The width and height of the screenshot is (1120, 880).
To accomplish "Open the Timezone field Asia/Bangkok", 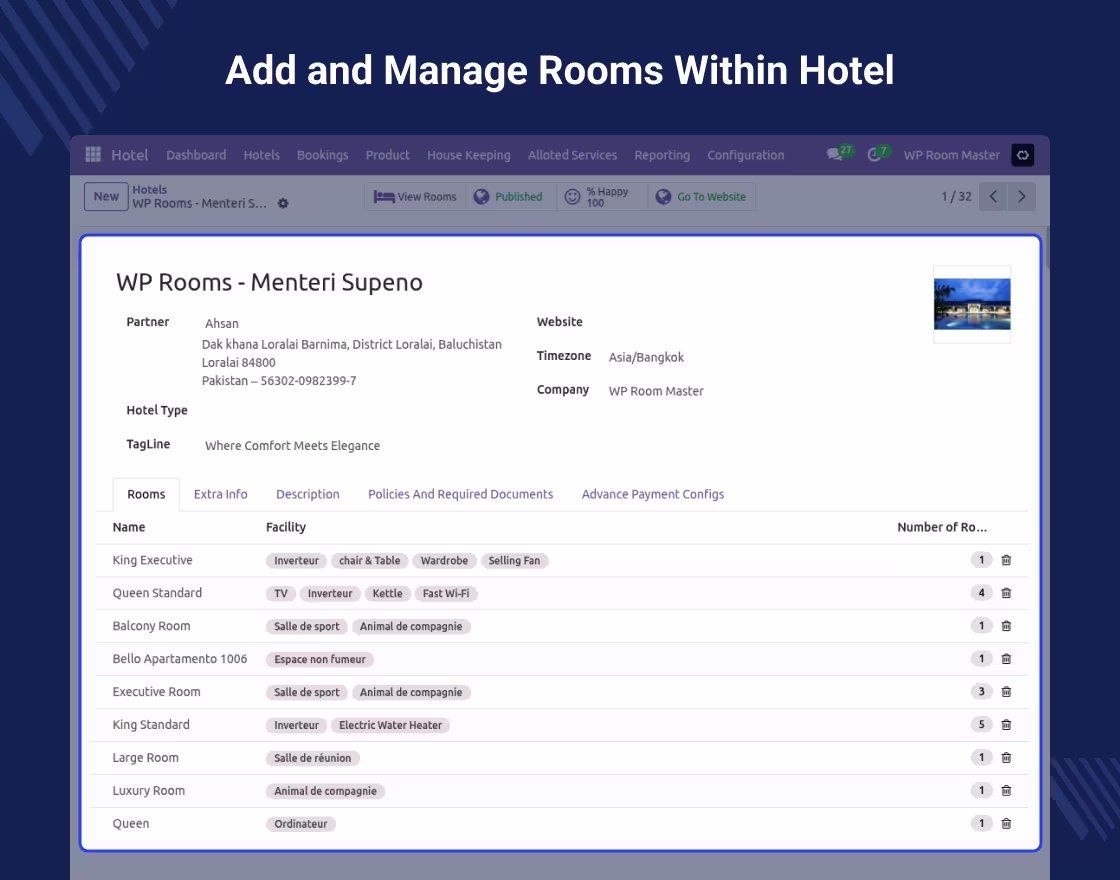I will 646,357.
